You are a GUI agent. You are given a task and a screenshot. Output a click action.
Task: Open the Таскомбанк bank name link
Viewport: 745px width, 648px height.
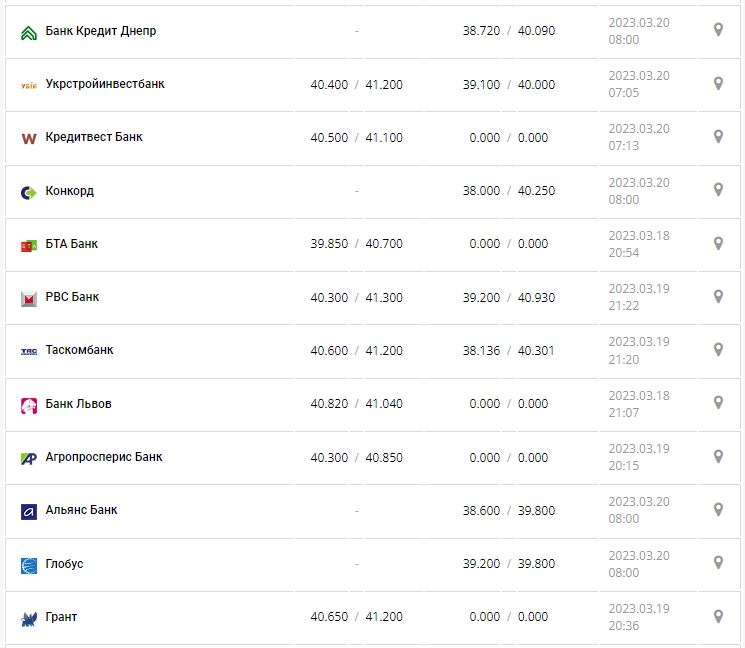tap(80, 350)
